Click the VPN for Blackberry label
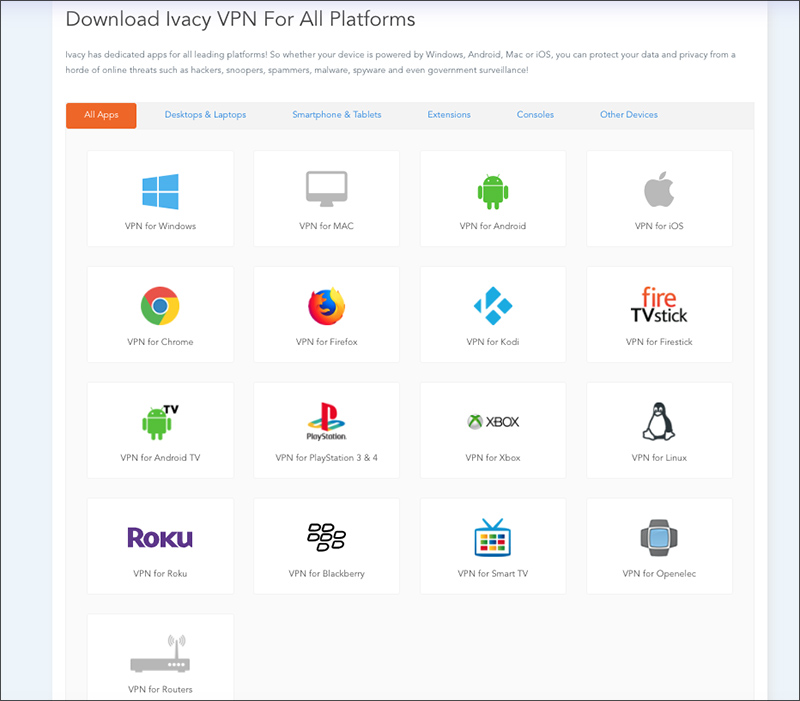Screen dimensions: 800x701 point(327,573)
